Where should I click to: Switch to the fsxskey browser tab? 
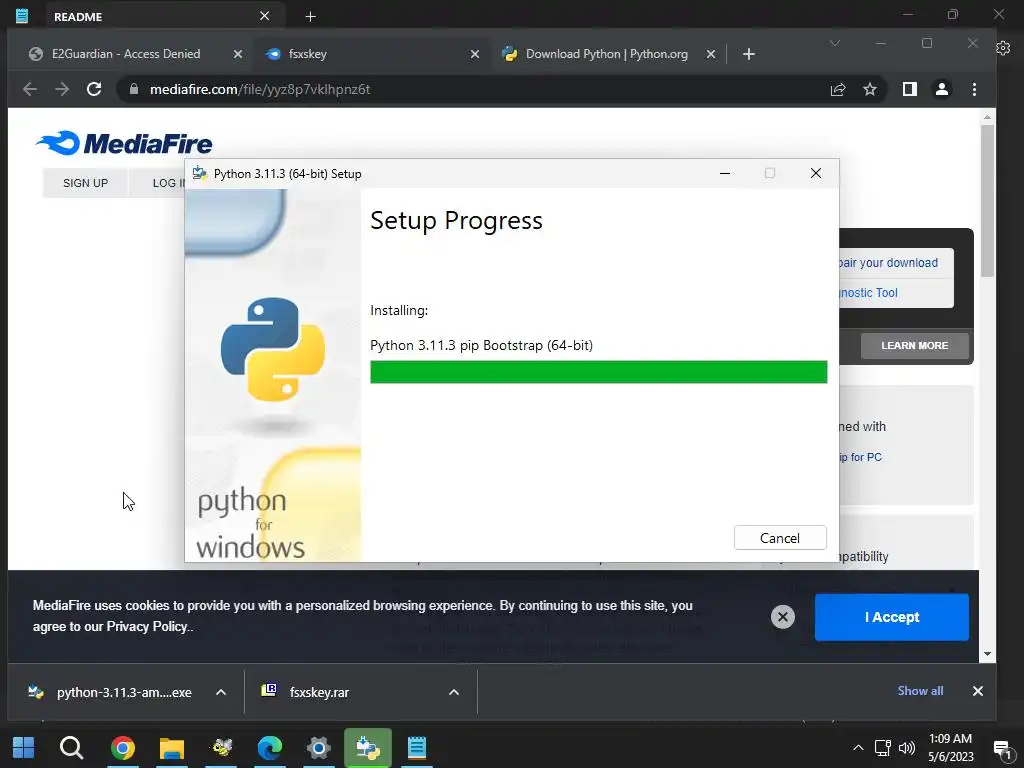click(307, 54)
